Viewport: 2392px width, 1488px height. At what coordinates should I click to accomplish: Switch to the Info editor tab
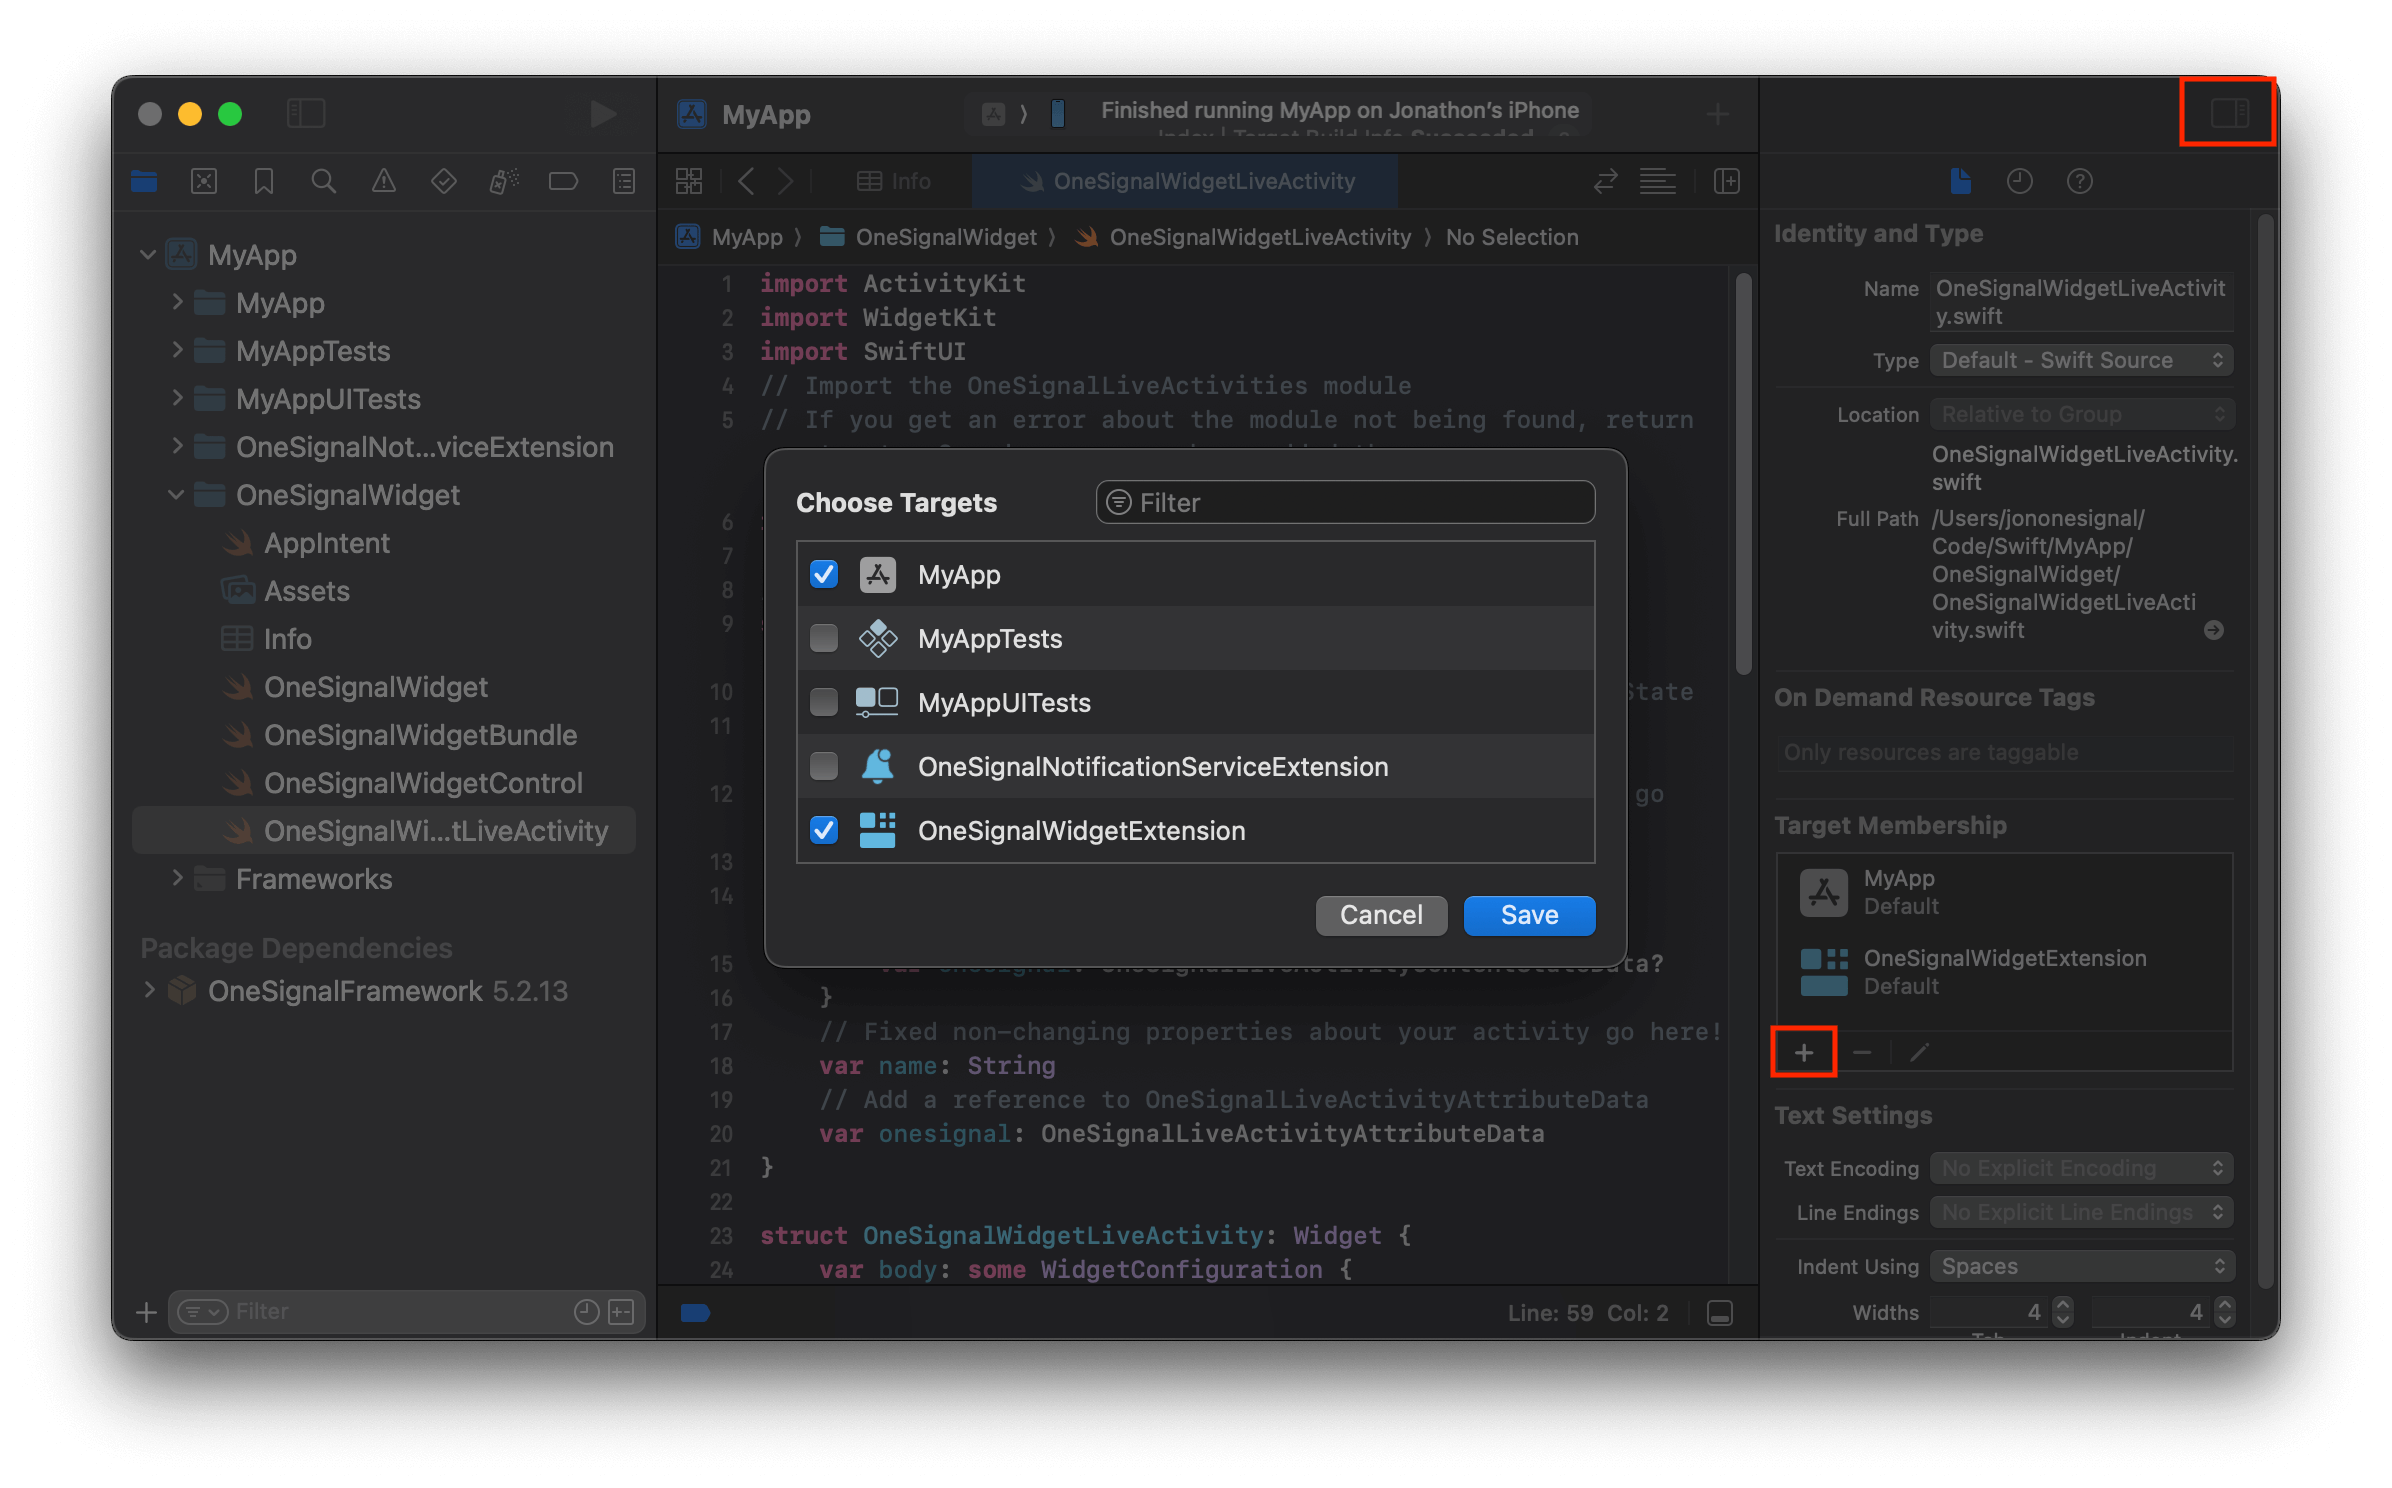point(894,181)
